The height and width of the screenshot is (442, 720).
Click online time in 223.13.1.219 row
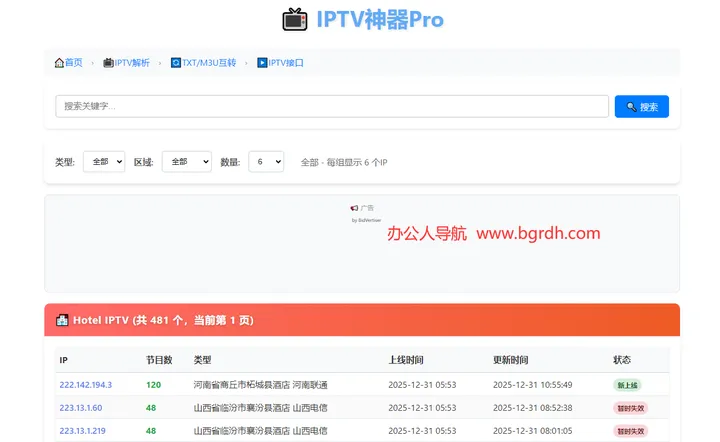tap(422, 431)
